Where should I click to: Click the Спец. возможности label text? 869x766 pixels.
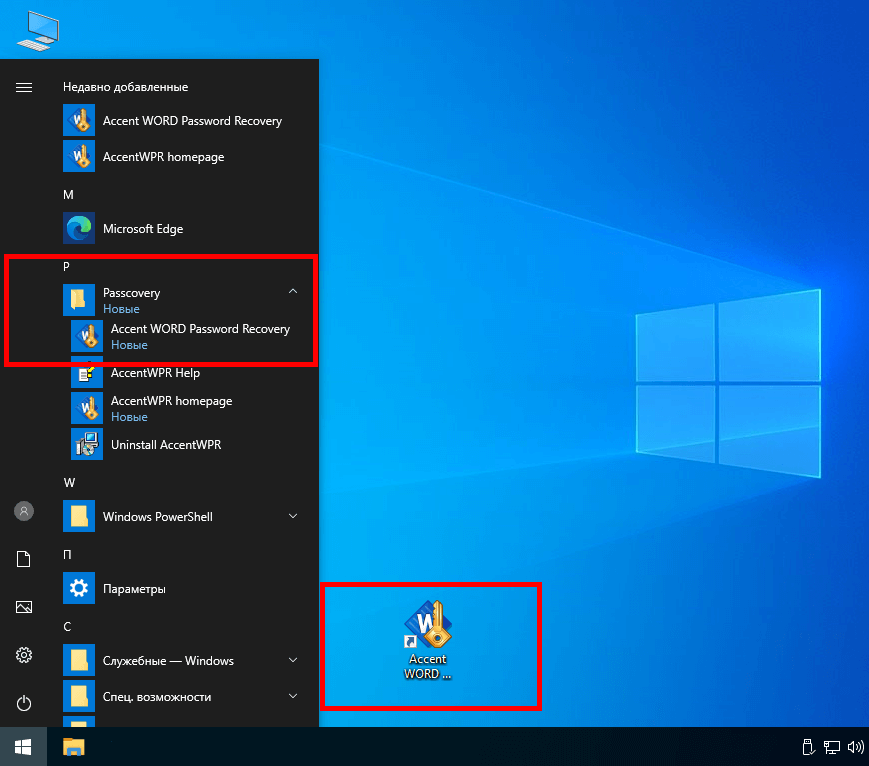[157, 697]
